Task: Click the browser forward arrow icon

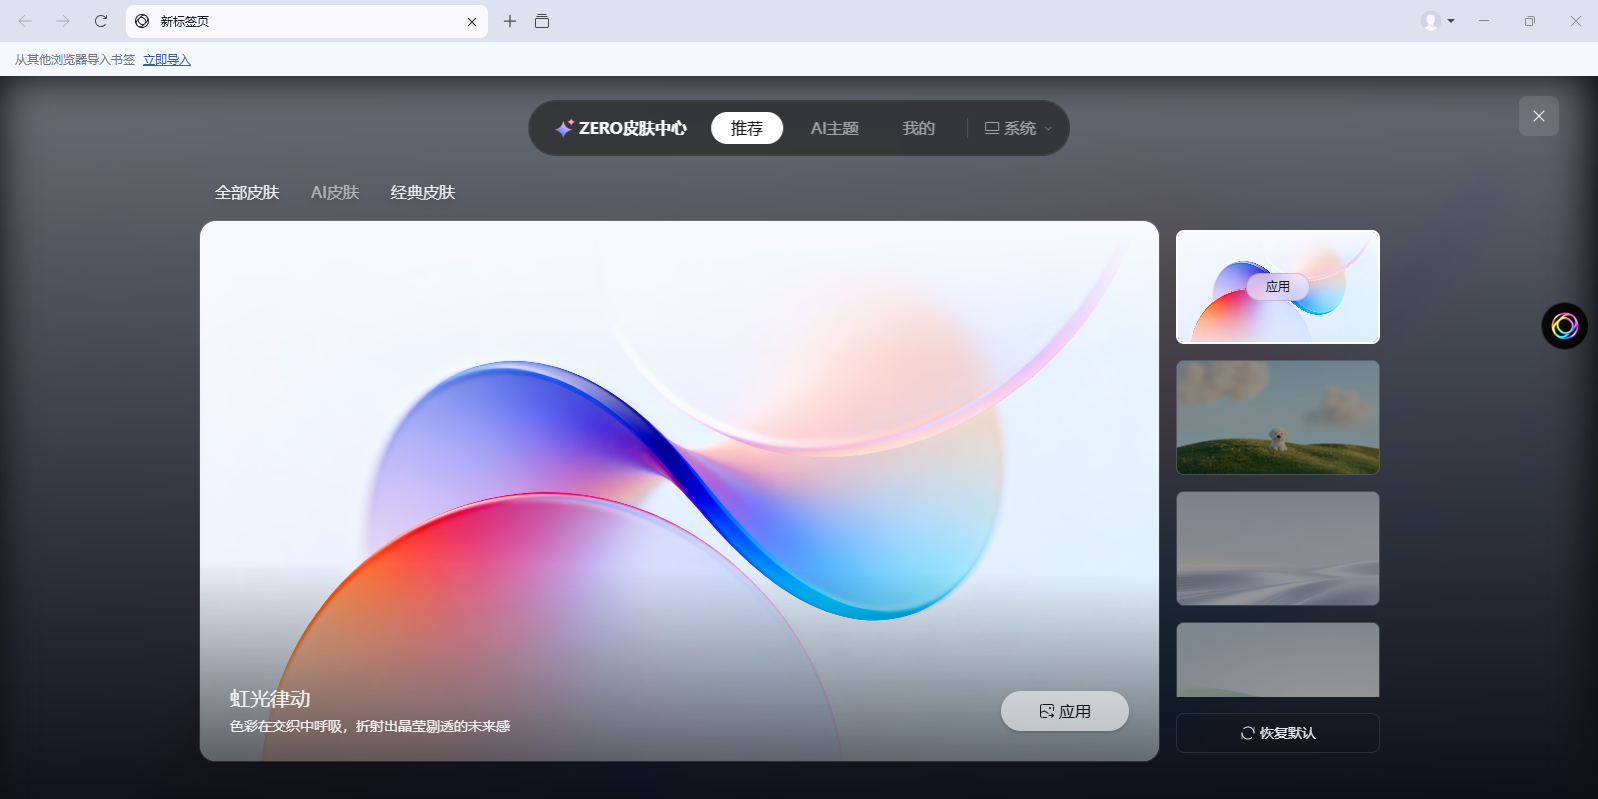Action: click(x=63, y=21)
